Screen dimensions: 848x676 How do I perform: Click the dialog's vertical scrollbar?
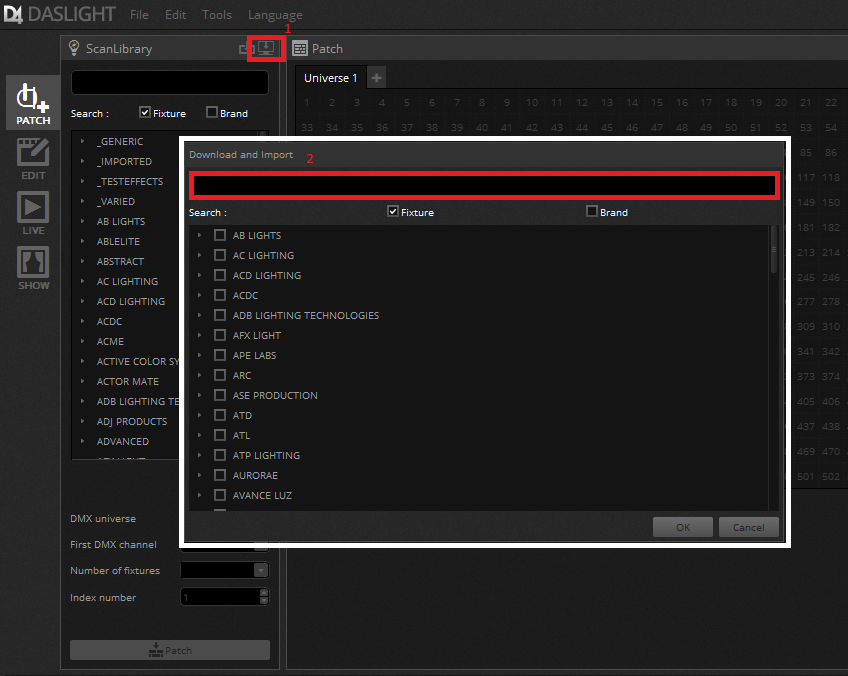[x=774, y=249]
